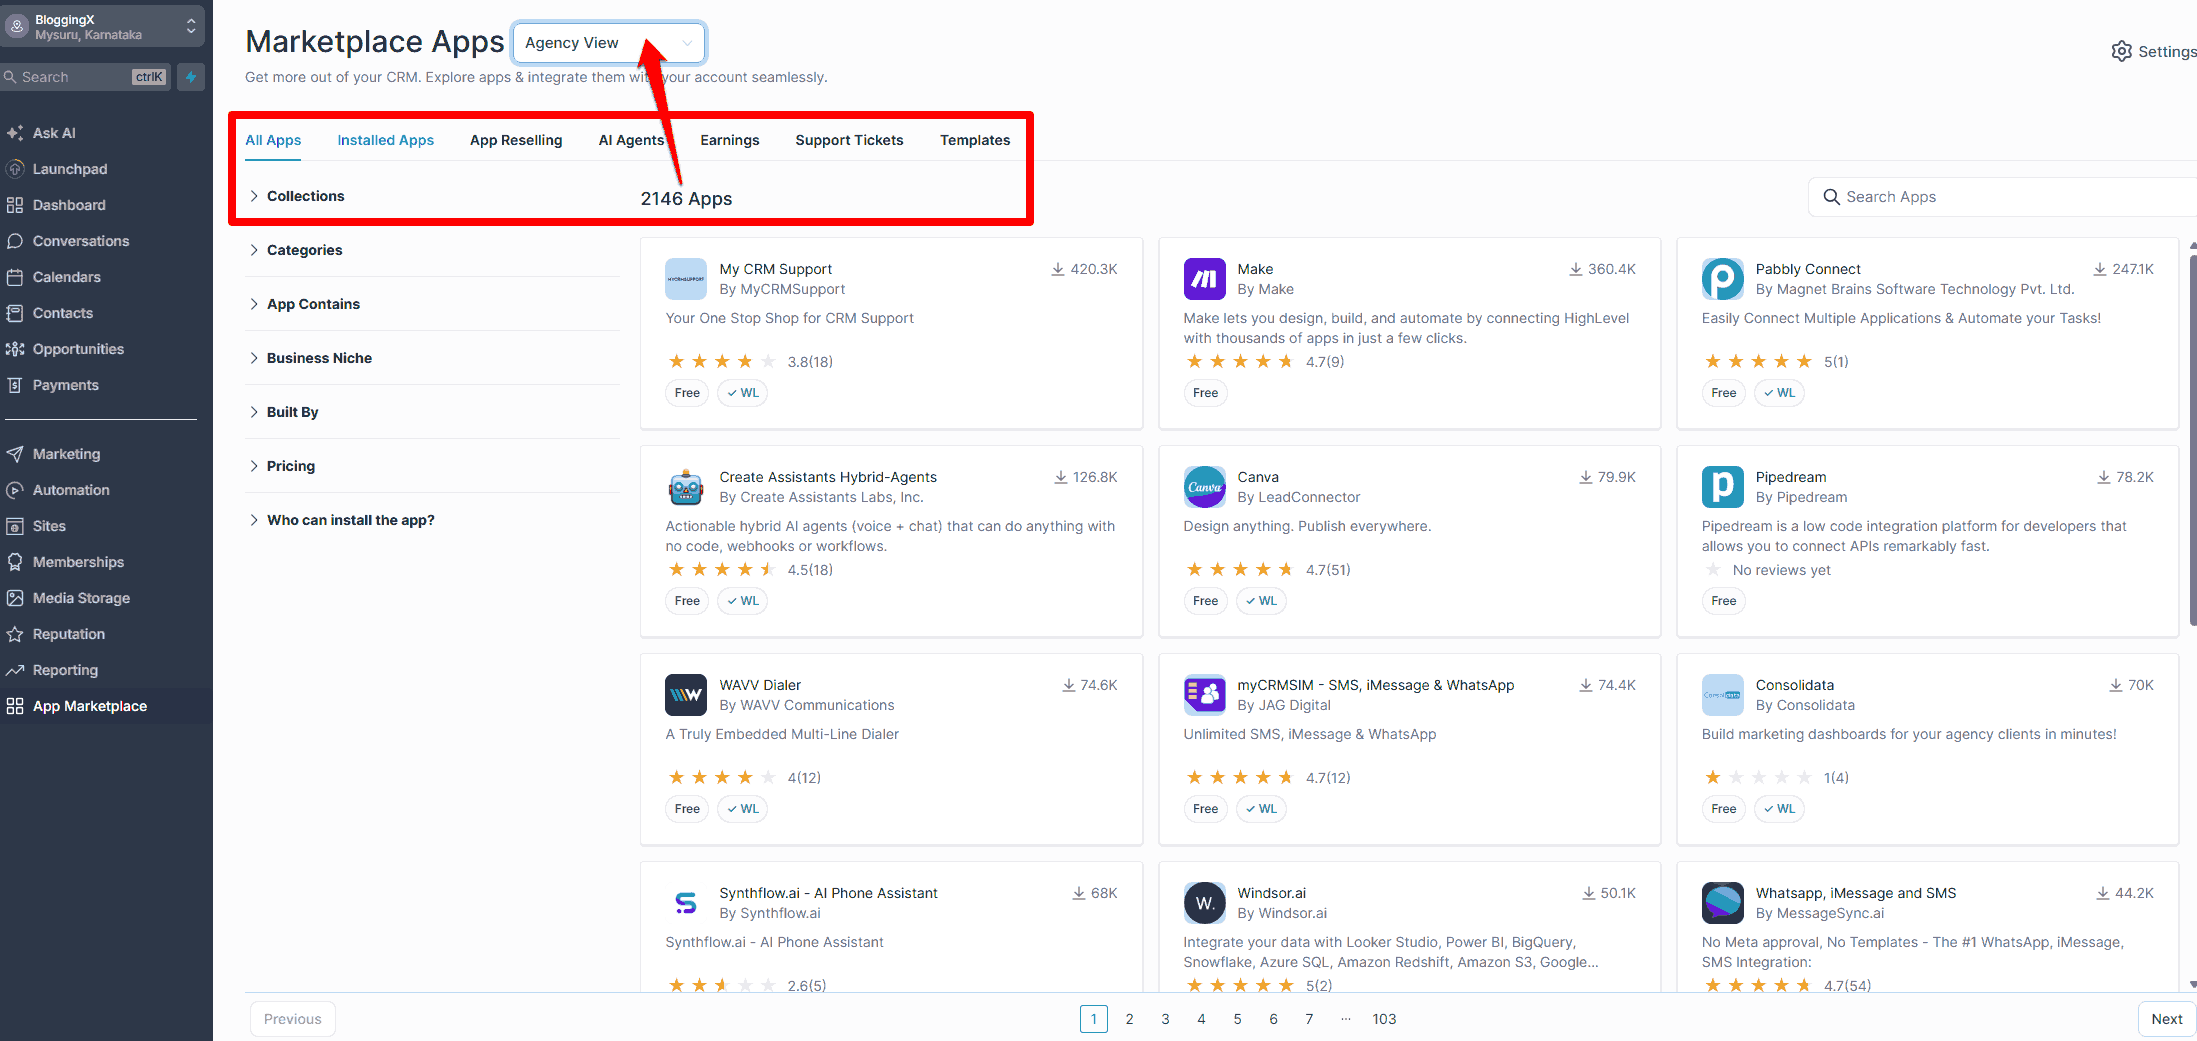Expand the Collections filter

point(297,196)
